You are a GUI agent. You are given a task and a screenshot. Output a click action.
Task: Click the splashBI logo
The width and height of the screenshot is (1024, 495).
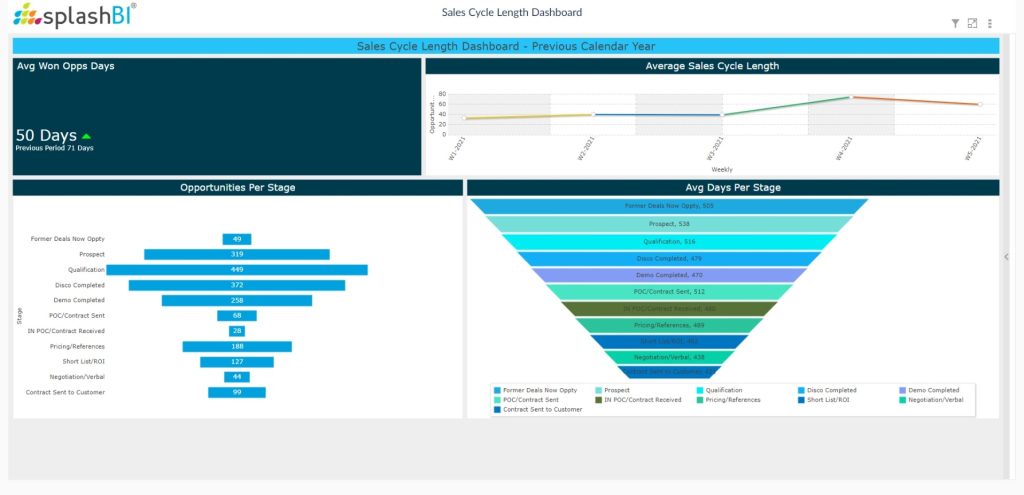tap(74, 15)
